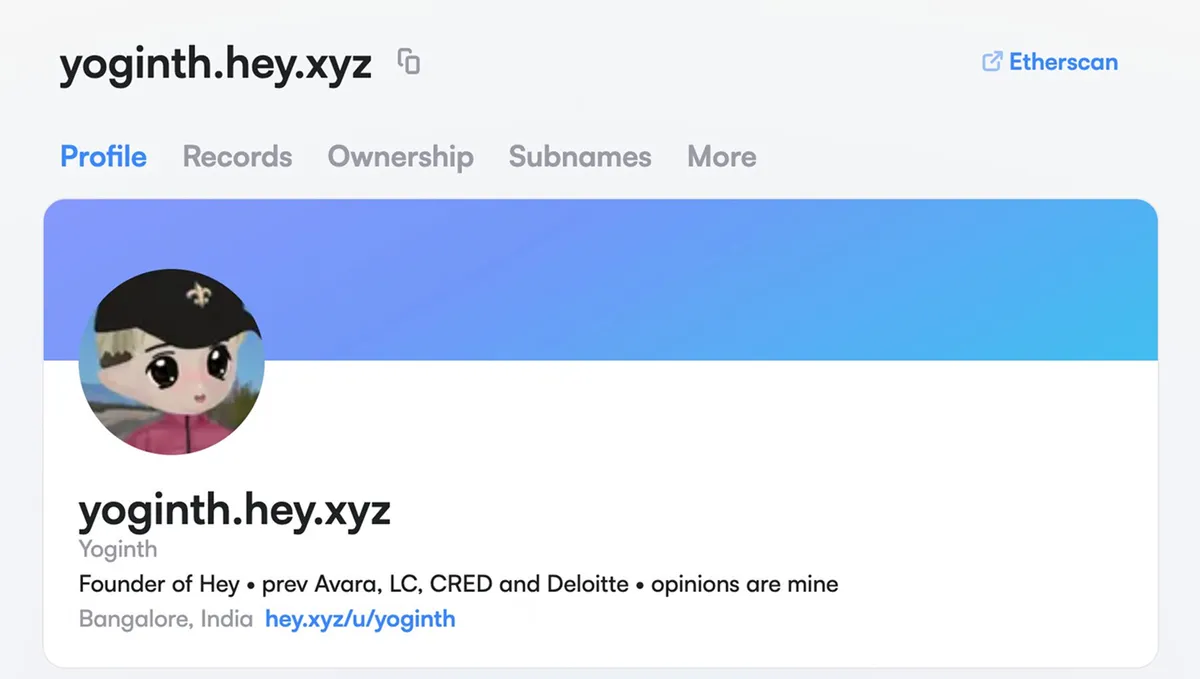The image size is (1200, 679).
Task: Open the Etherscan link
Action: tap(1062, 62)
